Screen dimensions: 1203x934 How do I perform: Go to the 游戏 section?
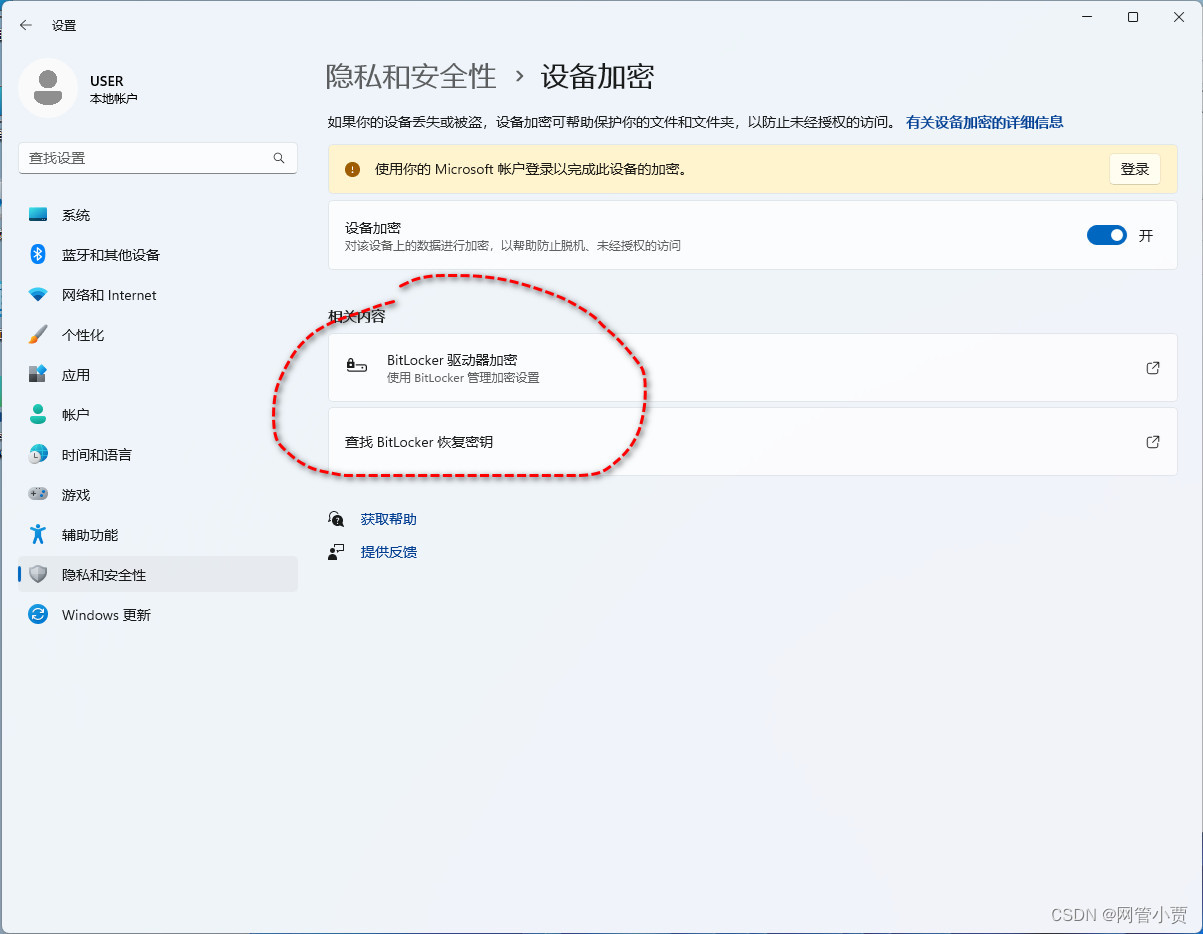tap(75, 494)
